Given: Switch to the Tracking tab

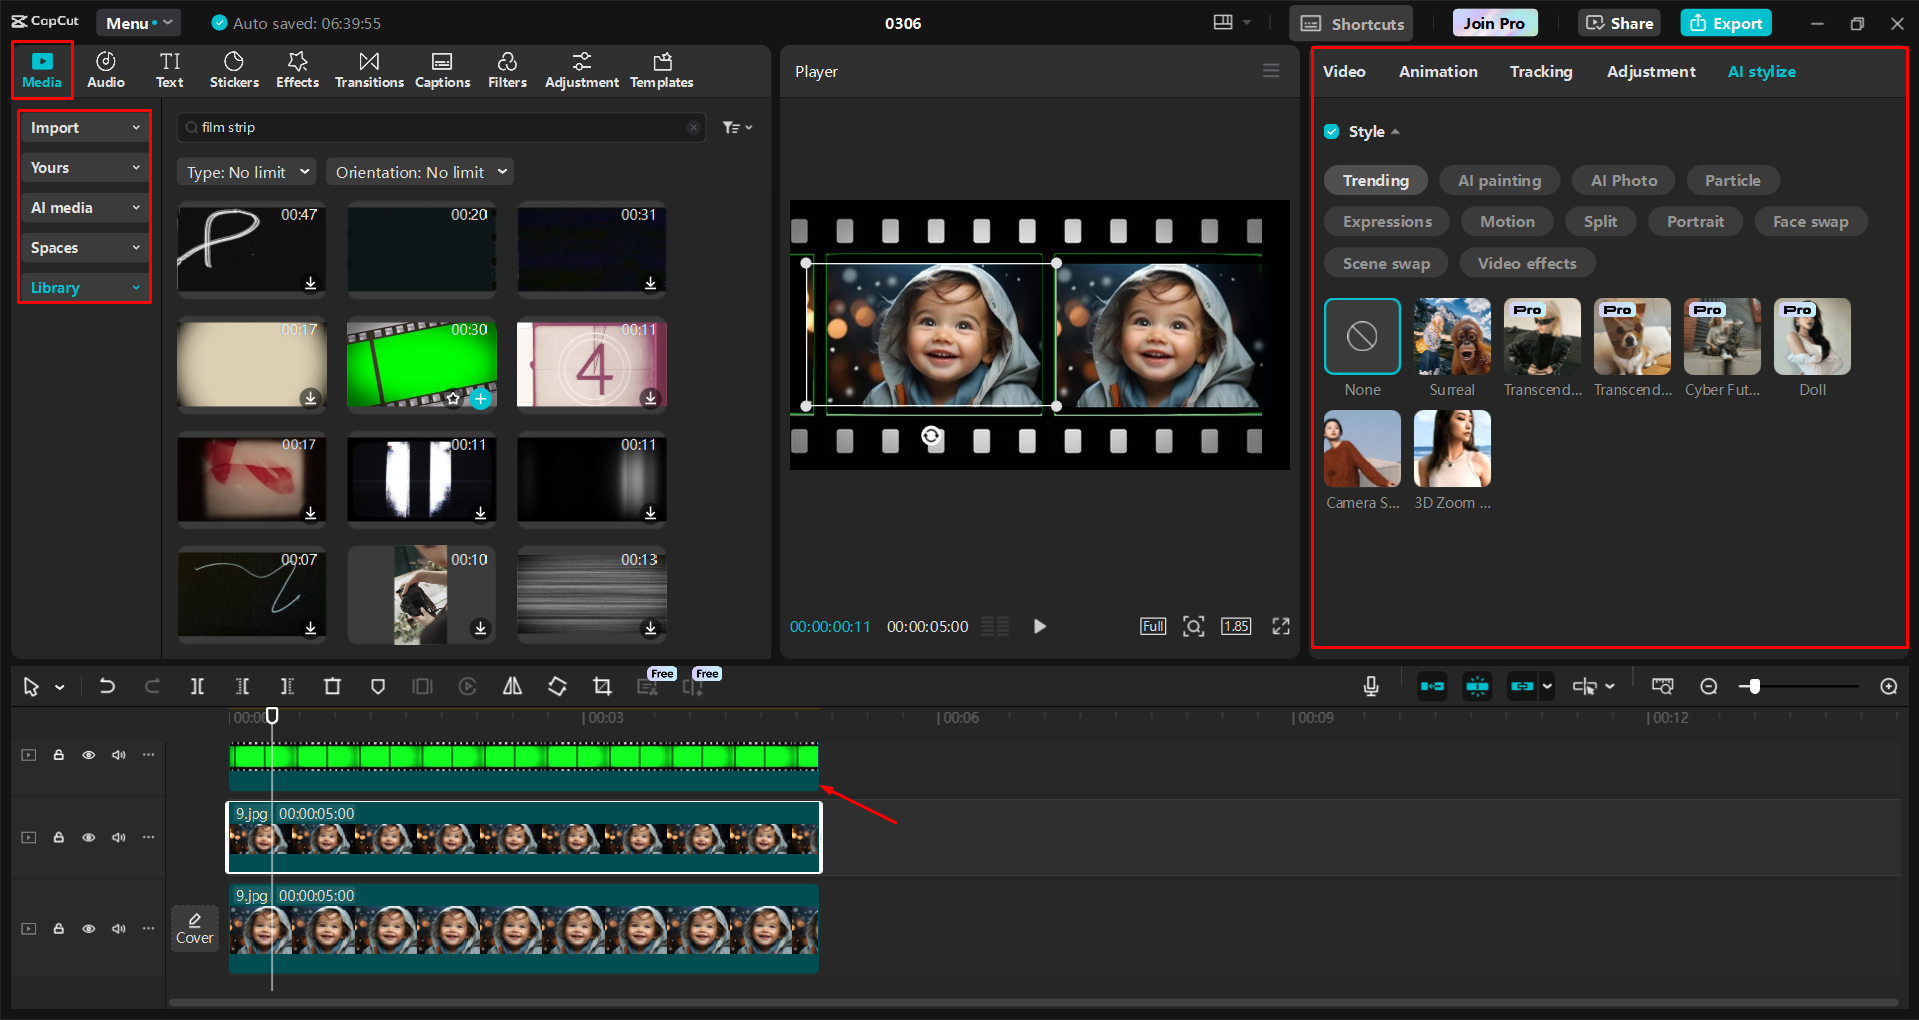Looking at the screenshot, I should [1540, 71].
